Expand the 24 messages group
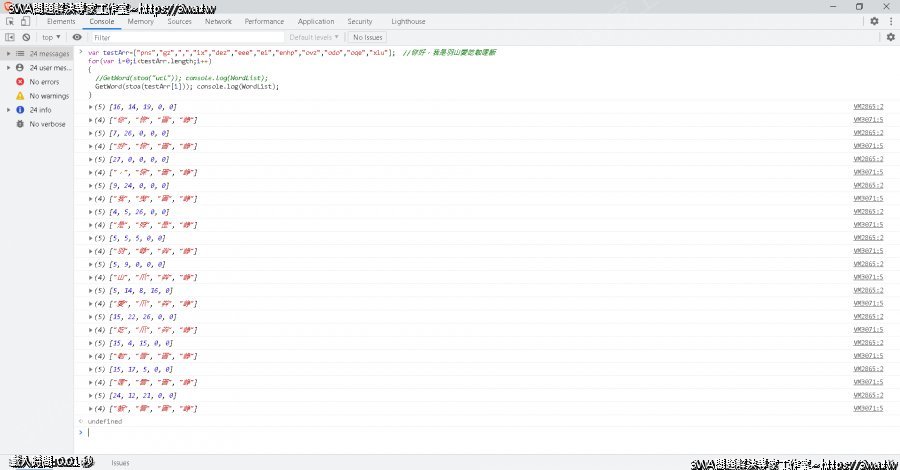This screenshot has width=900, height=470. [8, 53]
